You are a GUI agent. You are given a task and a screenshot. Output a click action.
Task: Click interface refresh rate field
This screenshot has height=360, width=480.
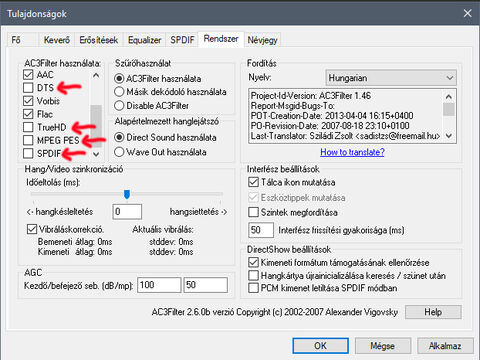tap(261, 230)
